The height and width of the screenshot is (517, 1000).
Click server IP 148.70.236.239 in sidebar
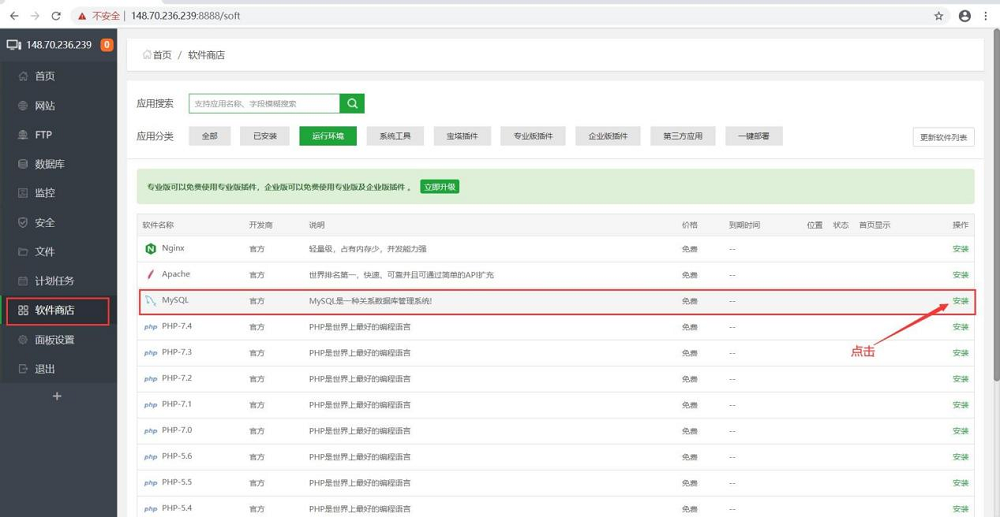pos(59,45)
